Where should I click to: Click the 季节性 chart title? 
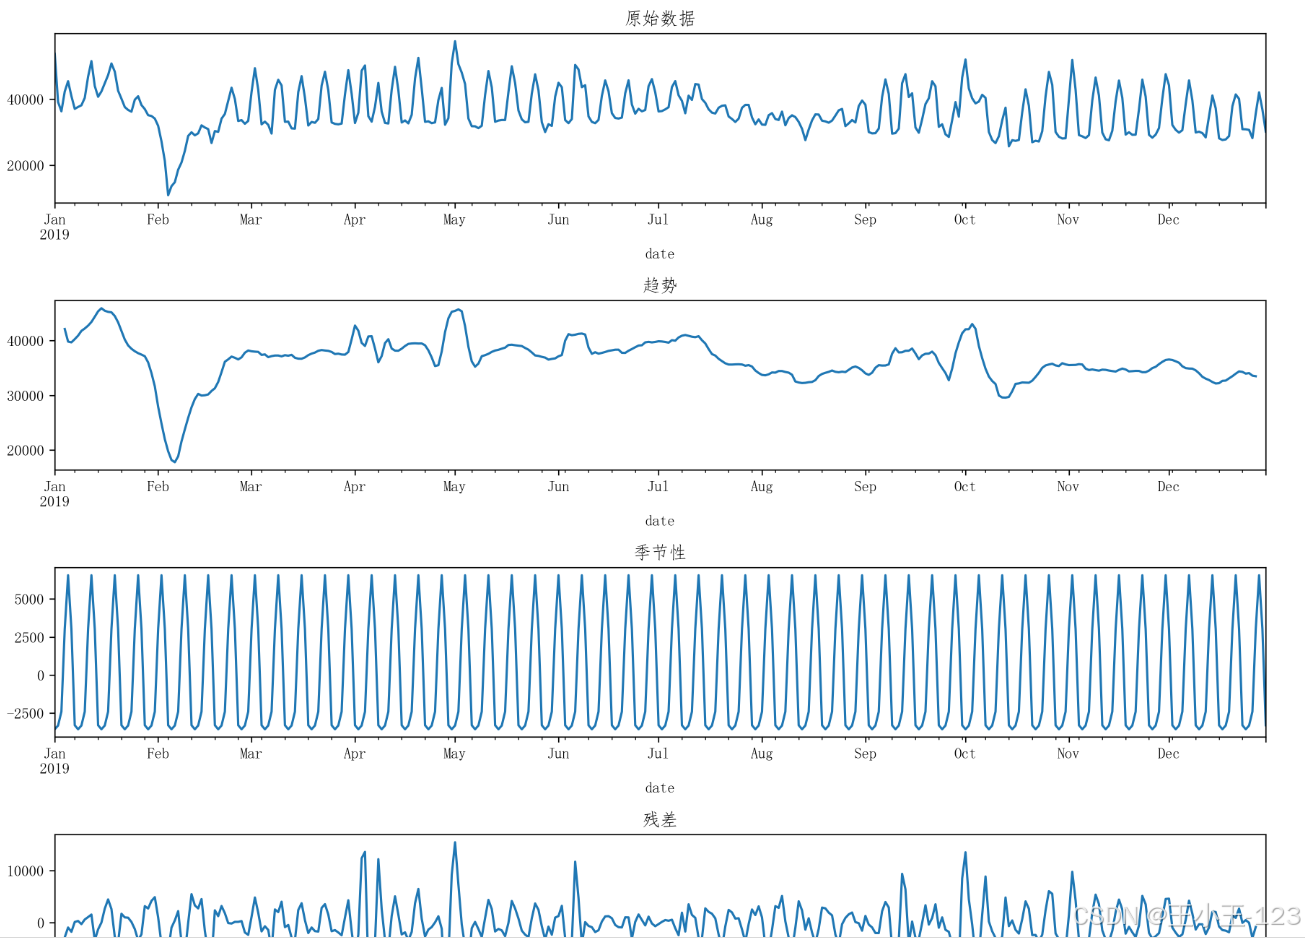tap(660, 552)
